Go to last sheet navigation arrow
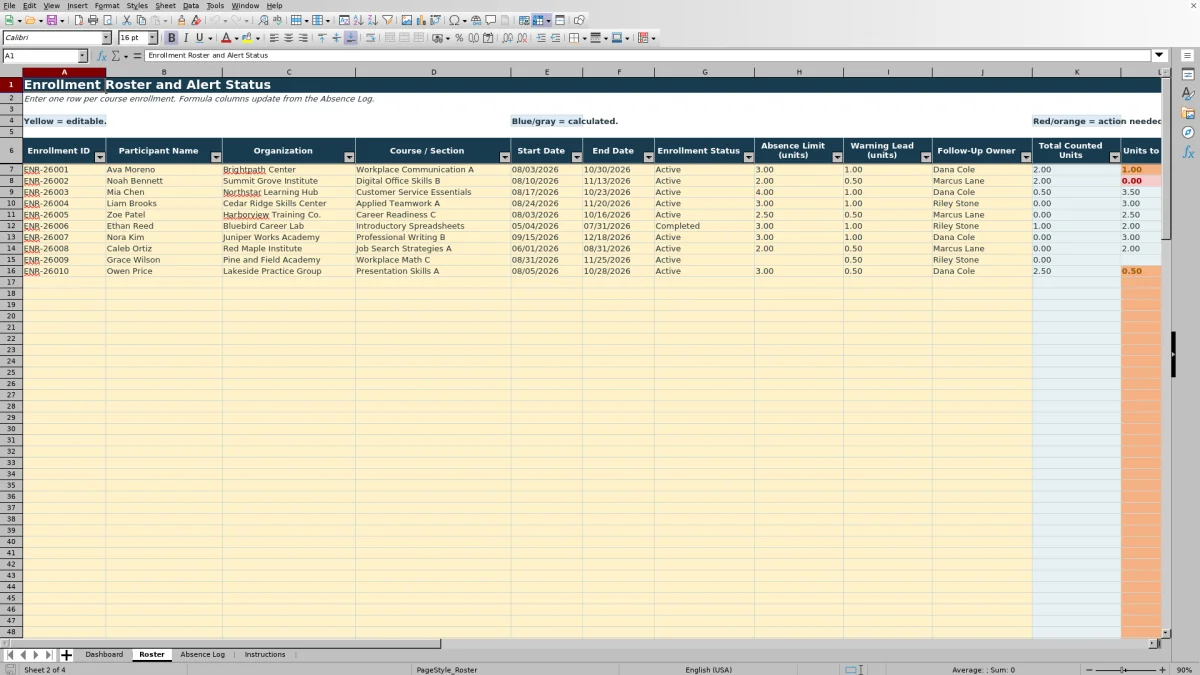This screenshot has width=1200, height=675. 48,655
